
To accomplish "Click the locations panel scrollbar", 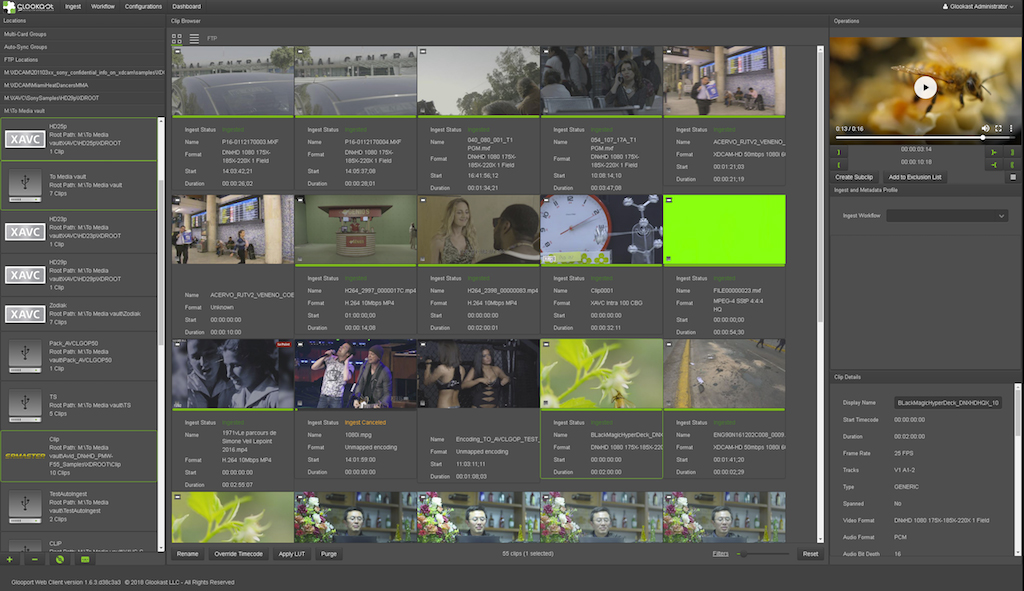I will [x=161, y=334].
